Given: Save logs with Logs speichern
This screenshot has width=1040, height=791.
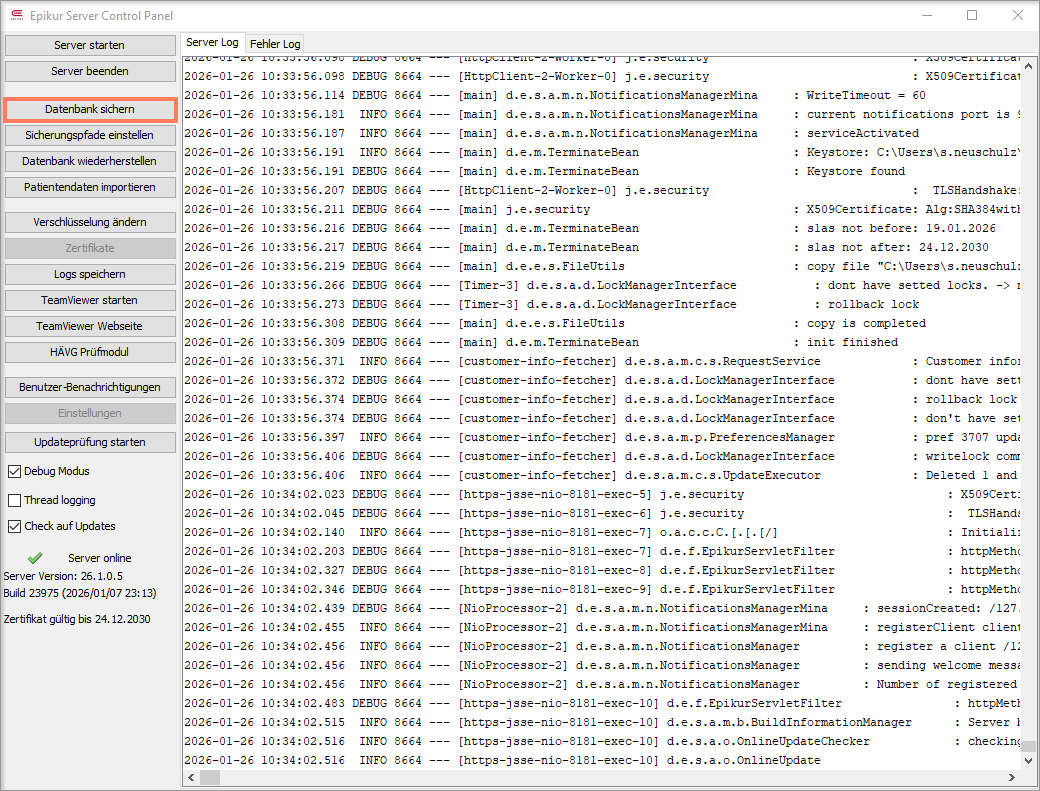Looking at the screenshot, I should pos(90,274).
